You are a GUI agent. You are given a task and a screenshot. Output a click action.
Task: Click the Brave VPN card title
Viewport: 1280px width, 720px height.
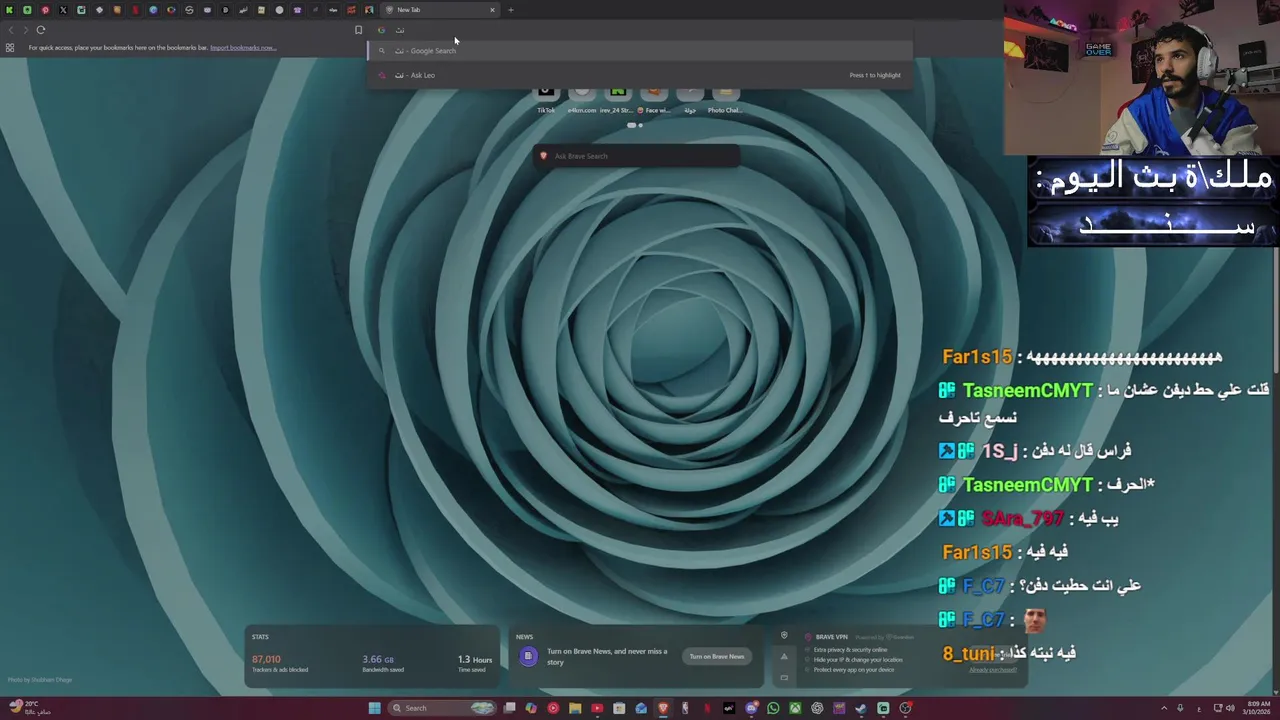pos(831,637)
